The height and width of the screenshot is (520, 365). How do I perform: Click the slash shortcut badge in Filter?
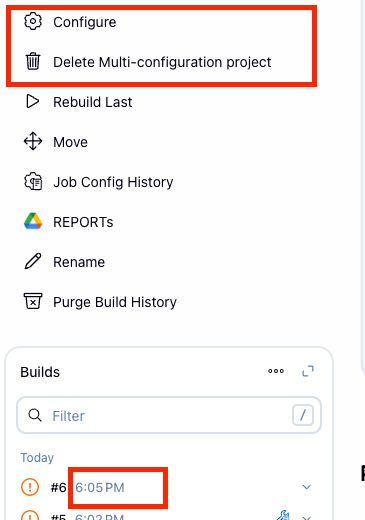point(303,415)
